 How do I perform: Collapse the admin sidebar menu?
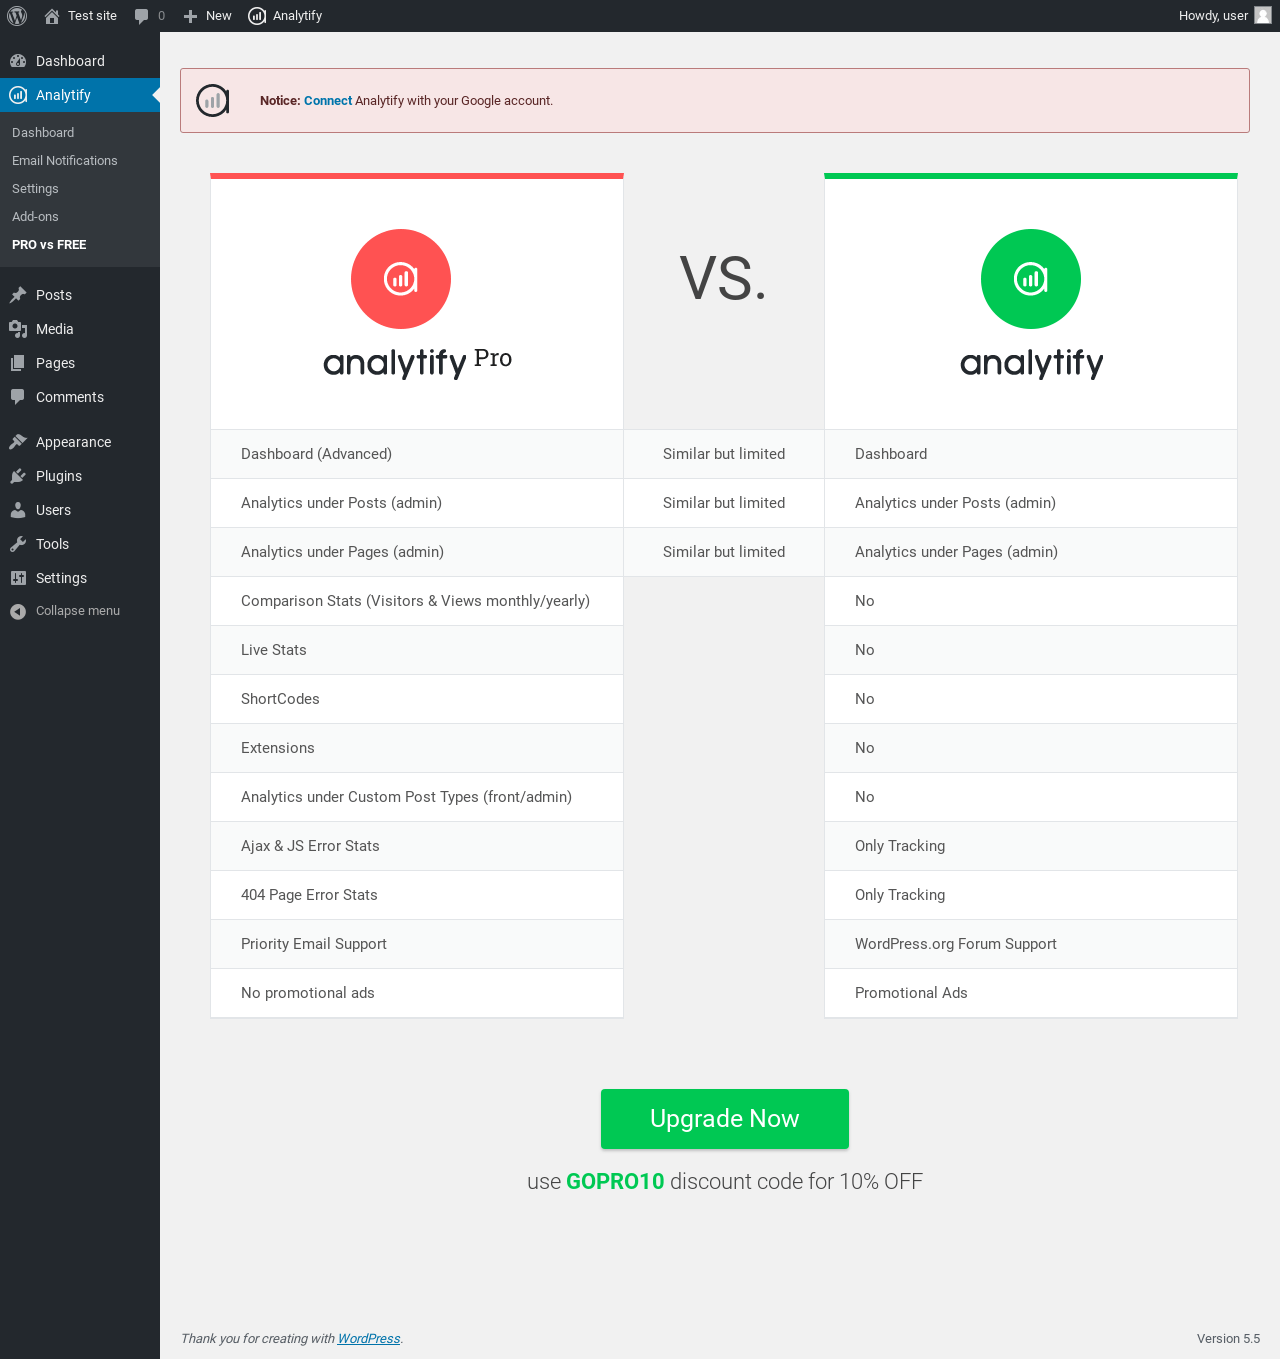click(78, 611)
